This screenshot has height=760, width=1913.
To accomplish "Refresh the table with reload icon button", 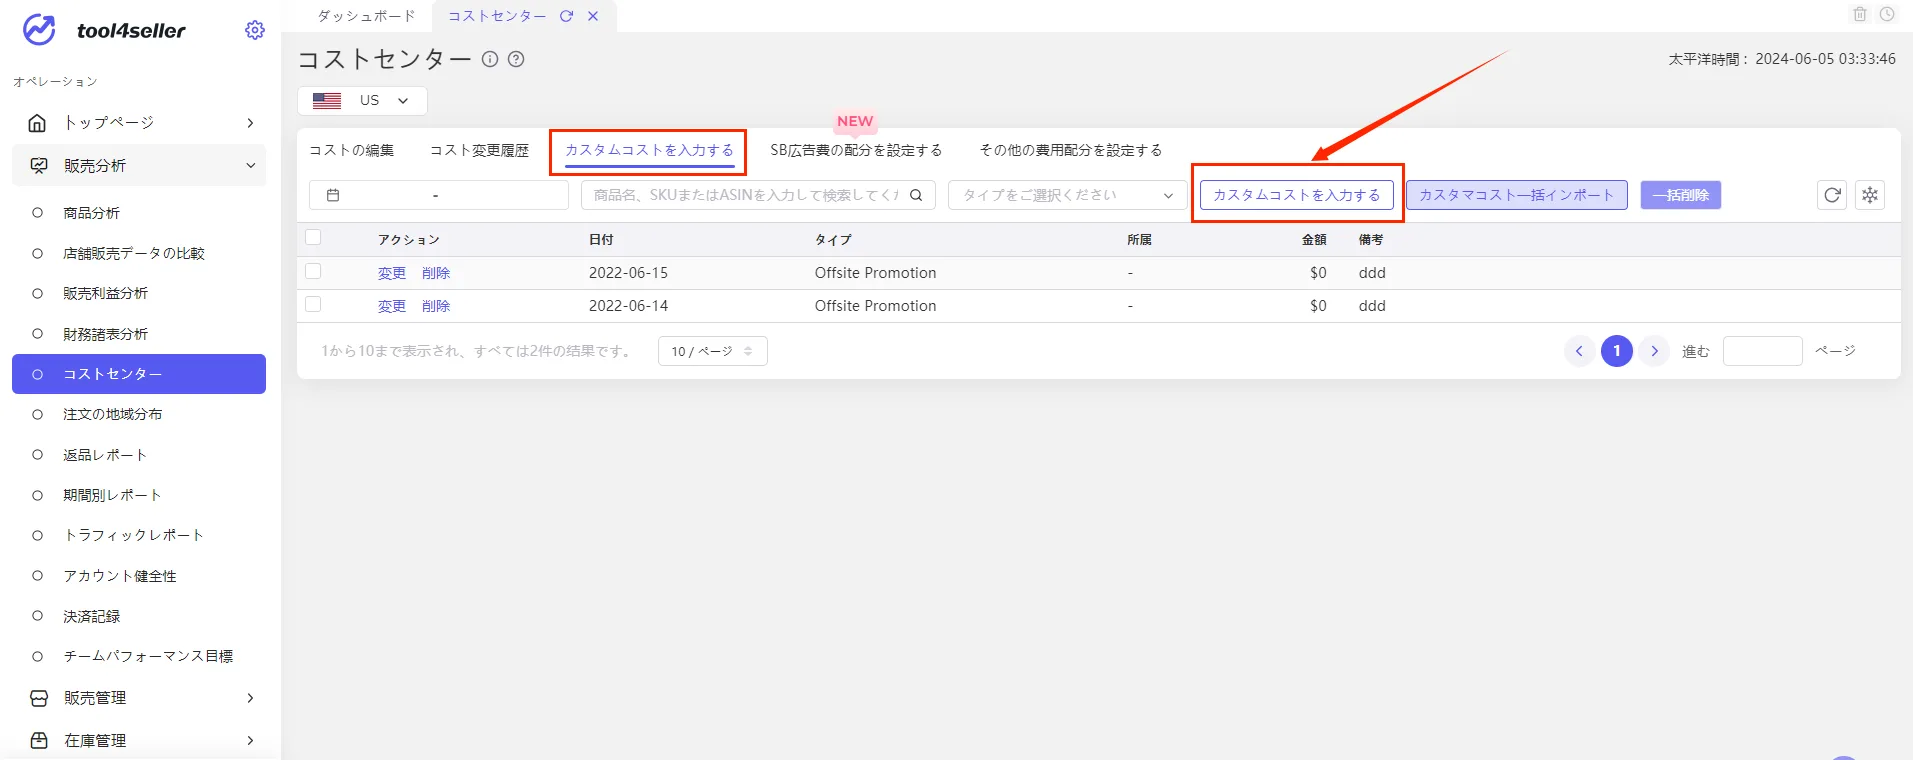I will pos(1832,195).
